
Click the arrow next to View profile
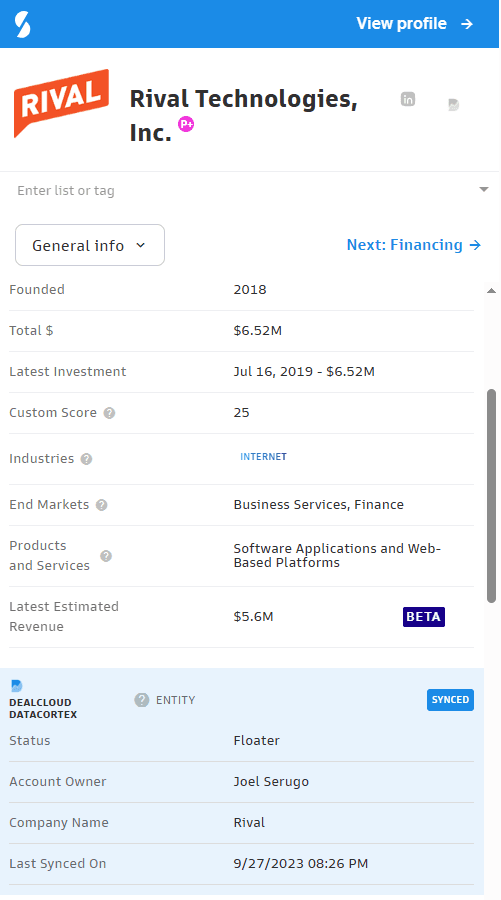[x=467, y=24]
